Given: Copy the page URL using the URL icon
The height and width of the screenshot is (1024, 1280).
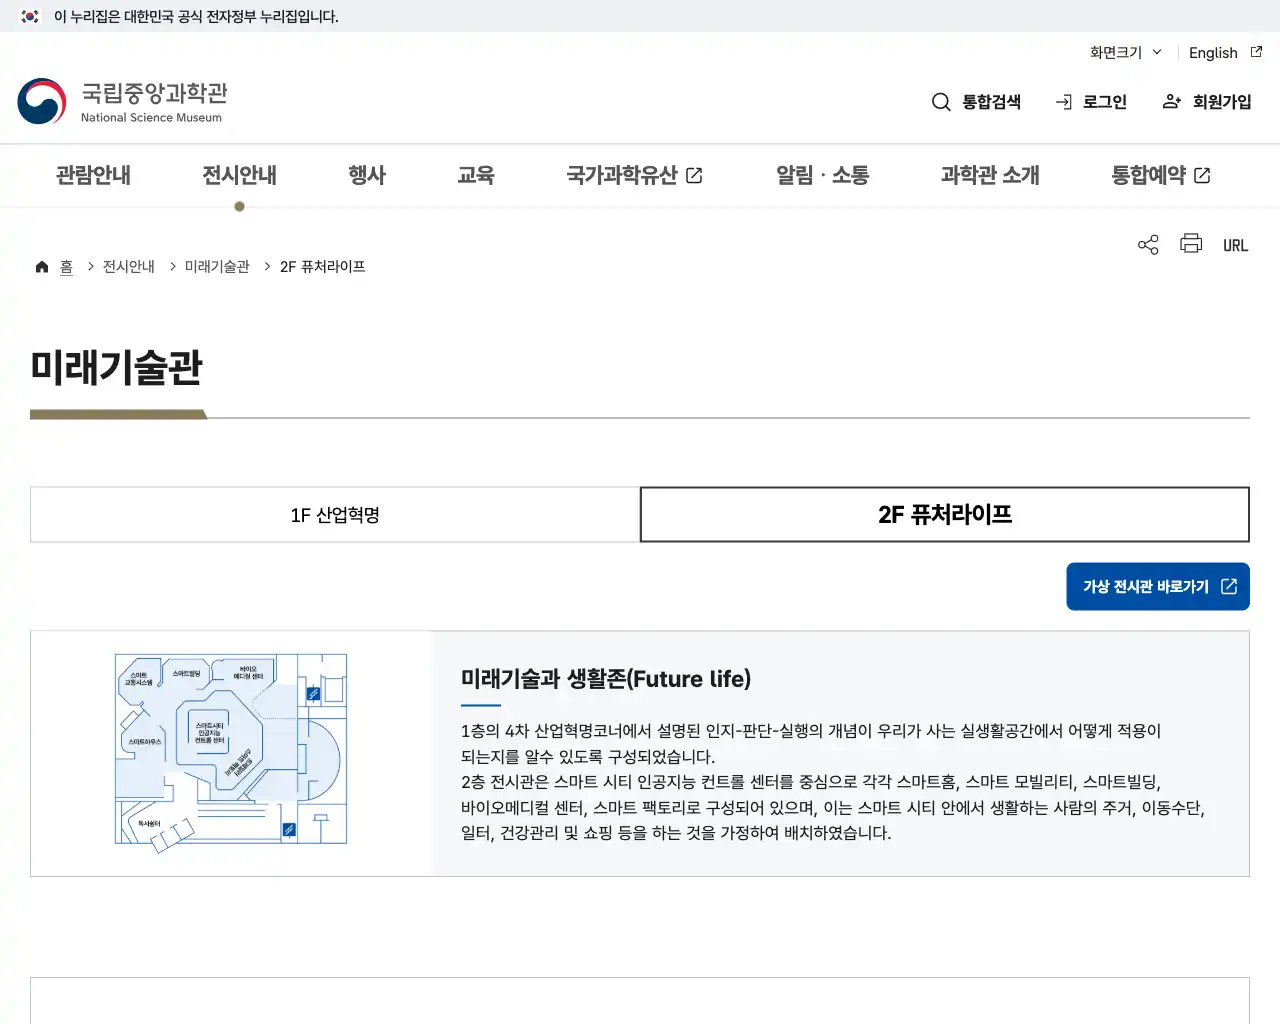Looking at the screenshot, I should tap(1235, 244).
